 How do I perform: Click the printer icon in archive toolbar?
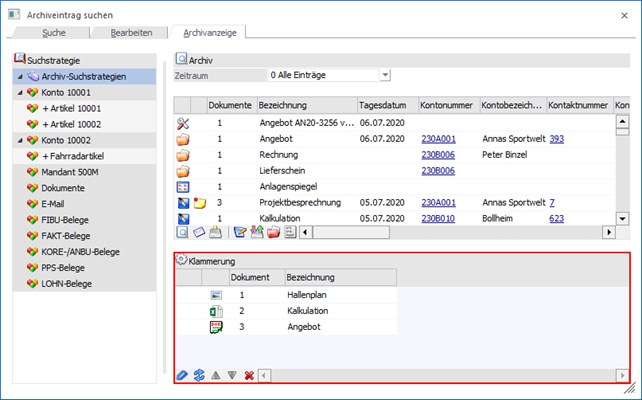(214, 232)
